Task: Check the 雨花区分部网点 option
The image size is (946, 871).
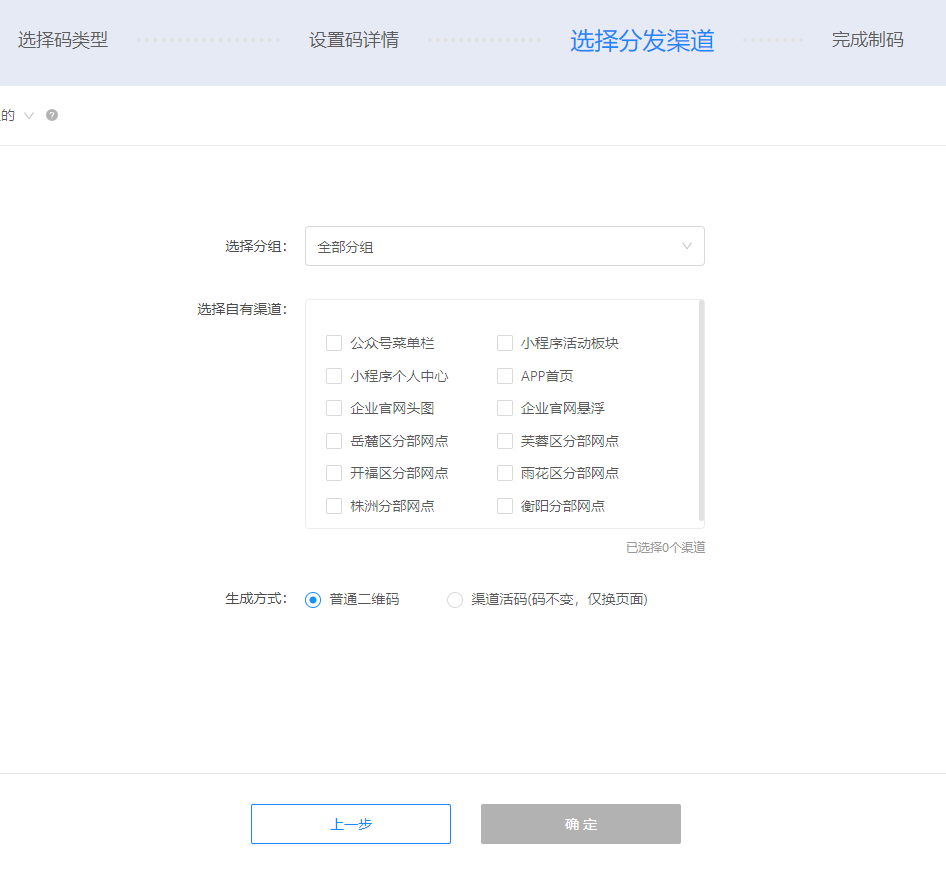Action: (505, 473)
